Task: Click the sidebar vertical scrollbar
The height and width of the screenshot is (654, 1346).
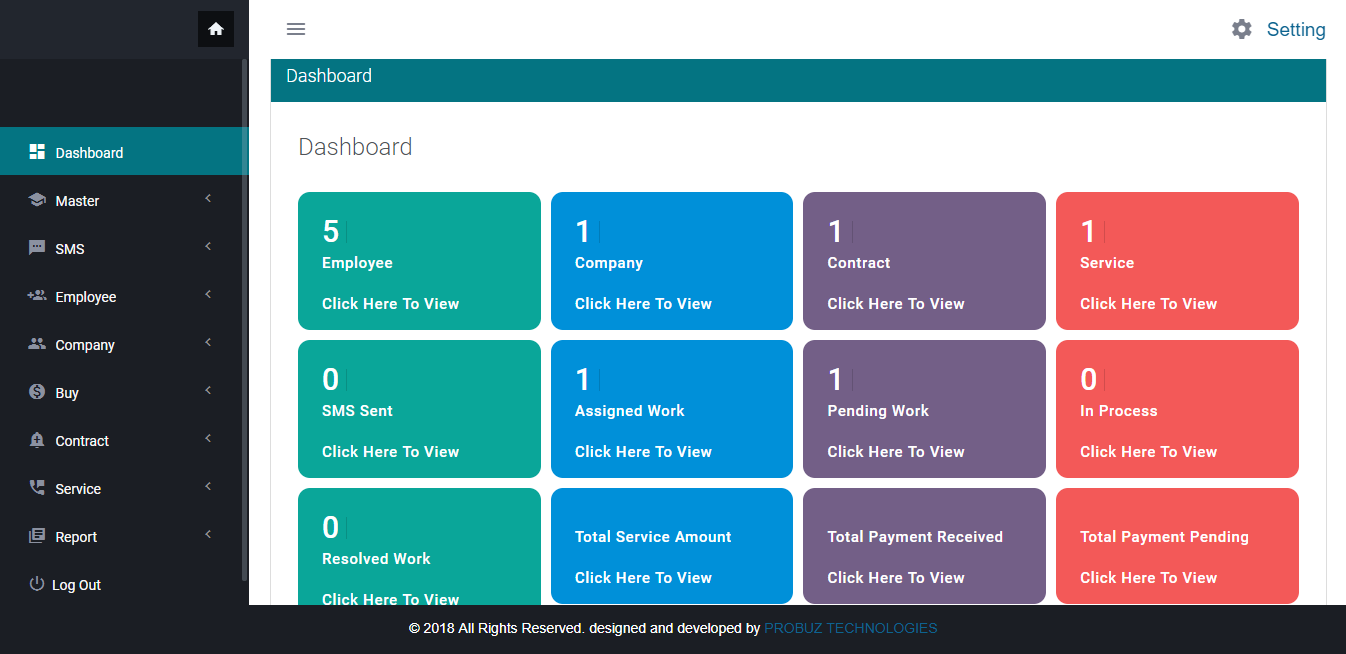Action: coord(245,320)
